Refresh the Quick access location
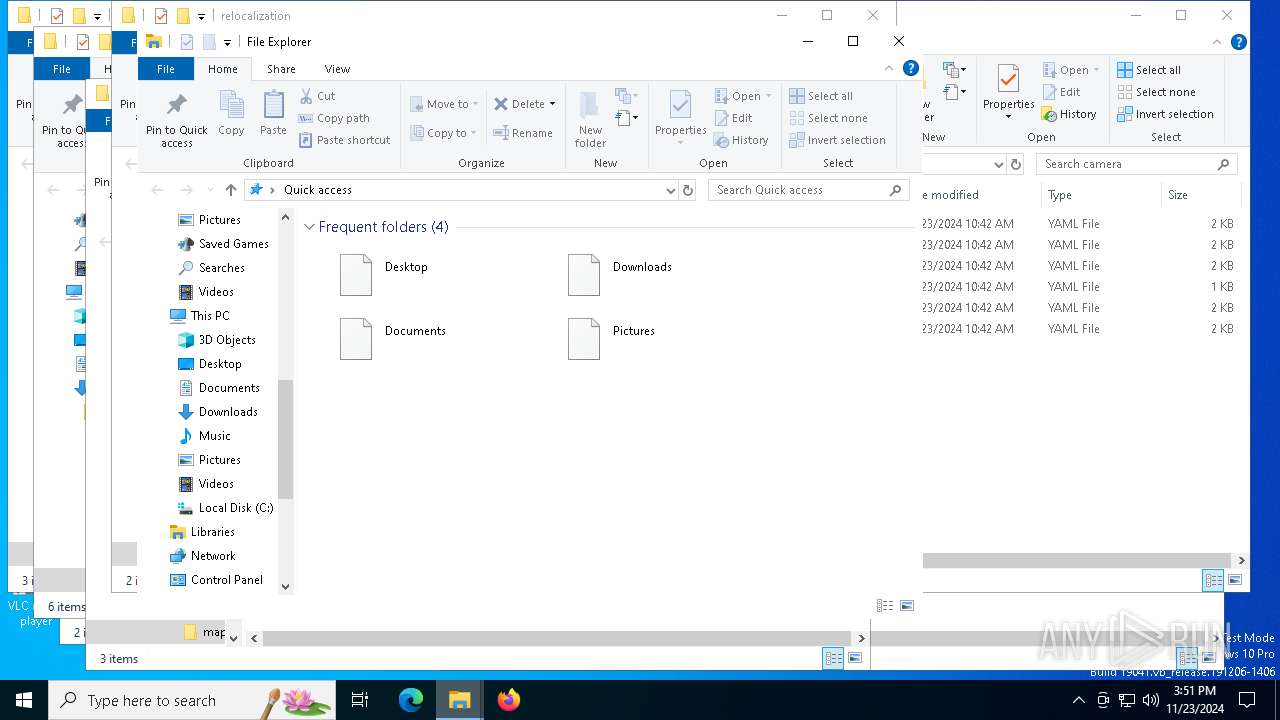Screen dimensions: 1280x720 [687, 190]
